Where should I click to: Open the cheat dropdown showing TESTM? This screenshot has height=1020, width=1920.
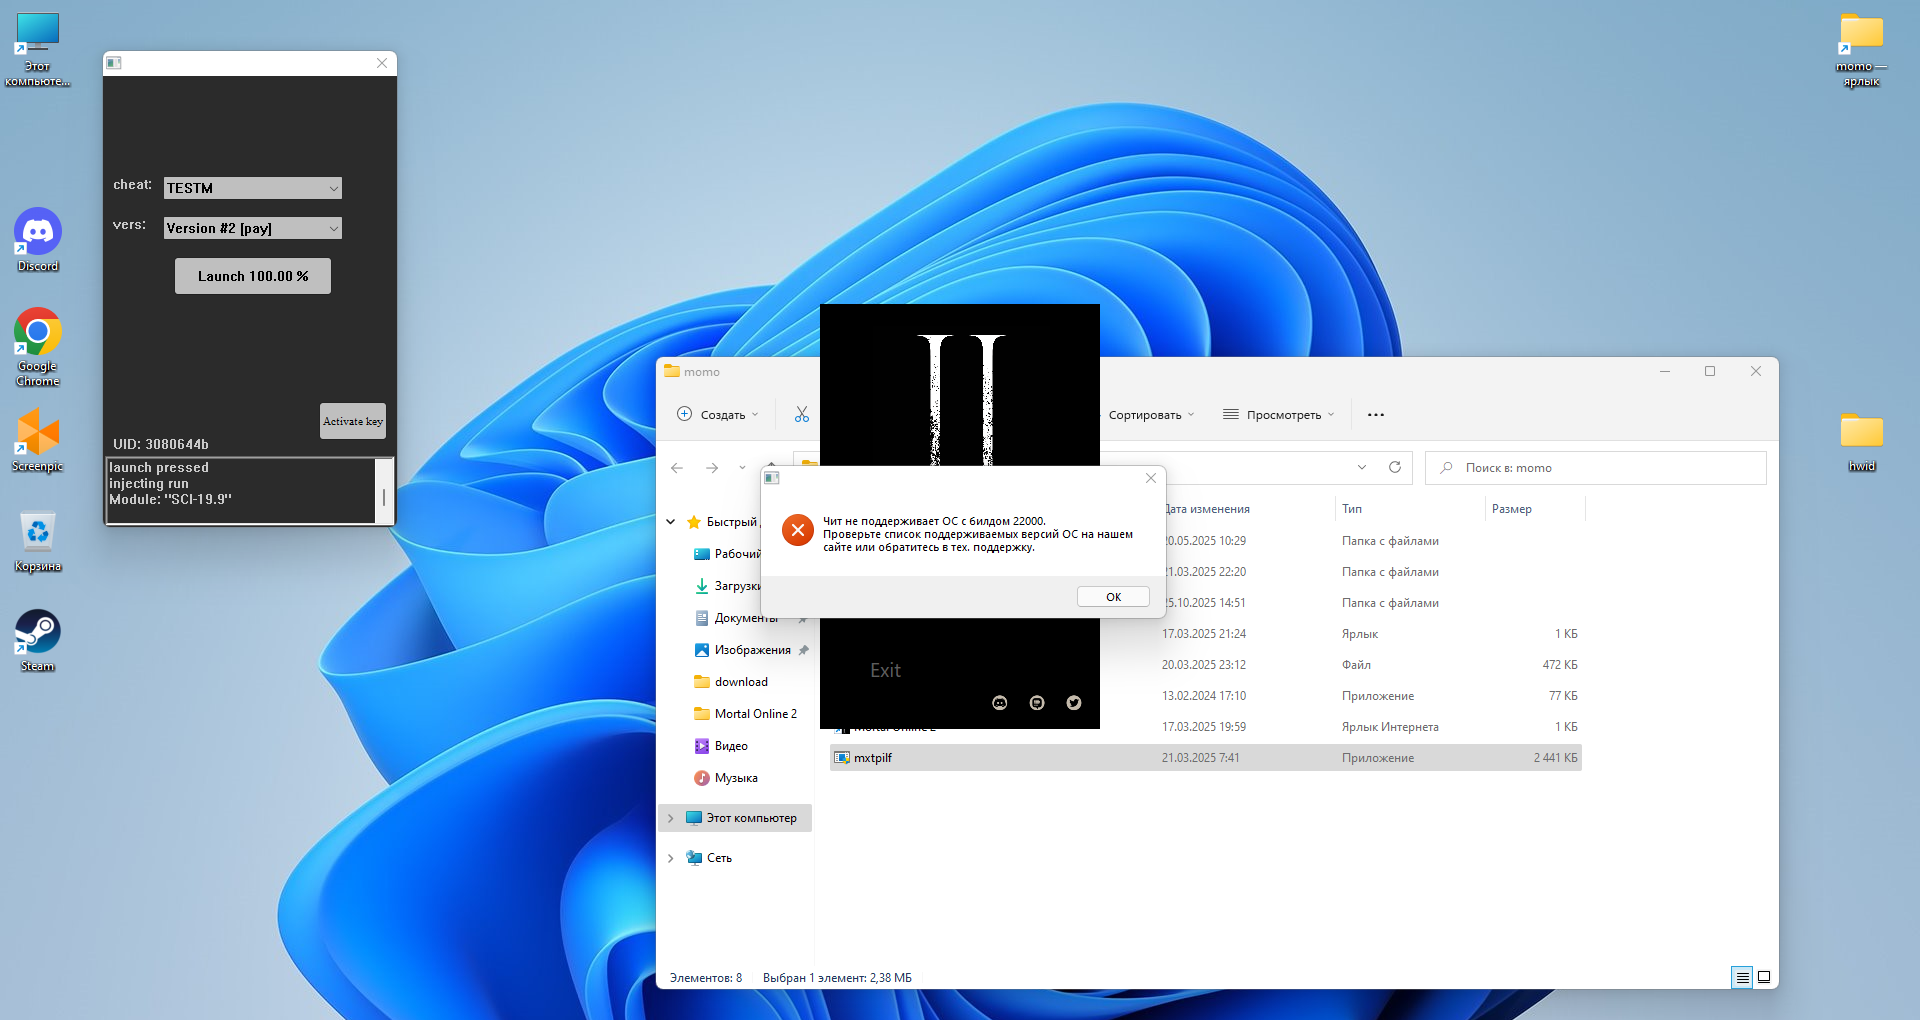click(253, 188)
